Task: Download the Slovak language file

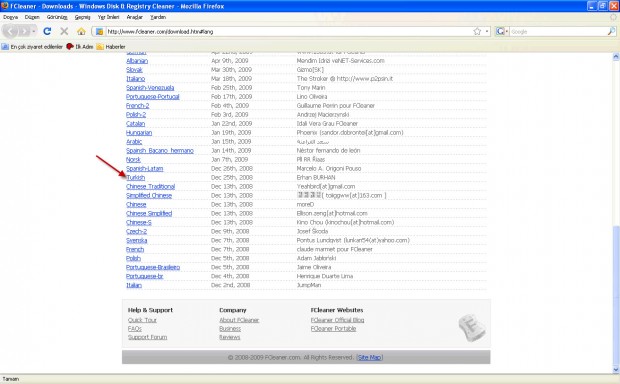Action: [134, 70]
